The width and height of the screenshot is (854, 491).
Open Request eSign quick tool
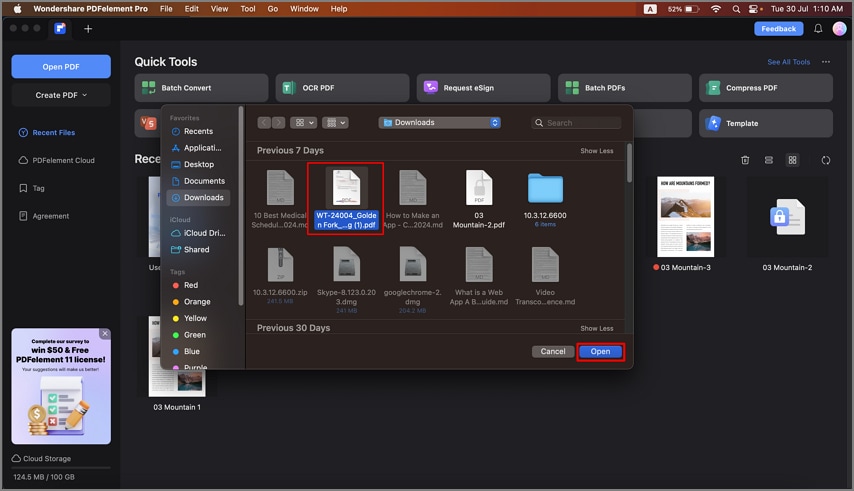(483, 88)
